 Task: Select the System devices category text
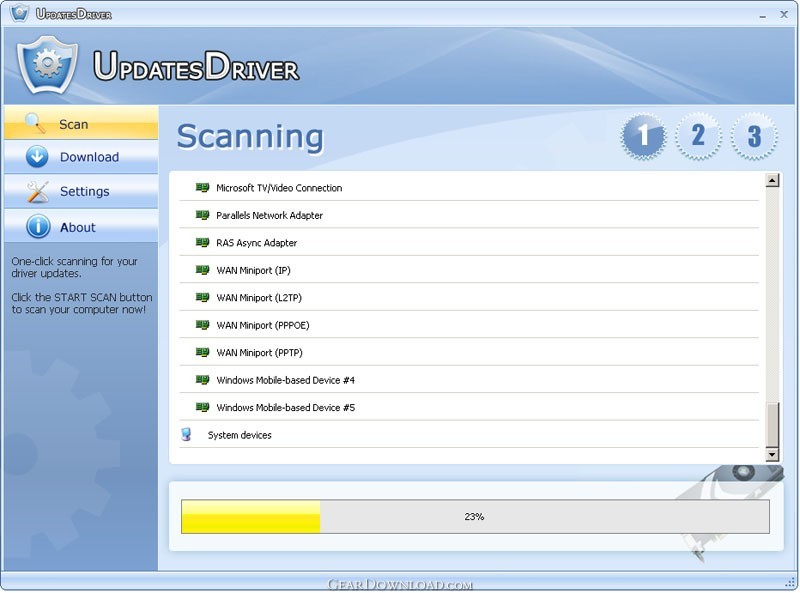(240, 435)
